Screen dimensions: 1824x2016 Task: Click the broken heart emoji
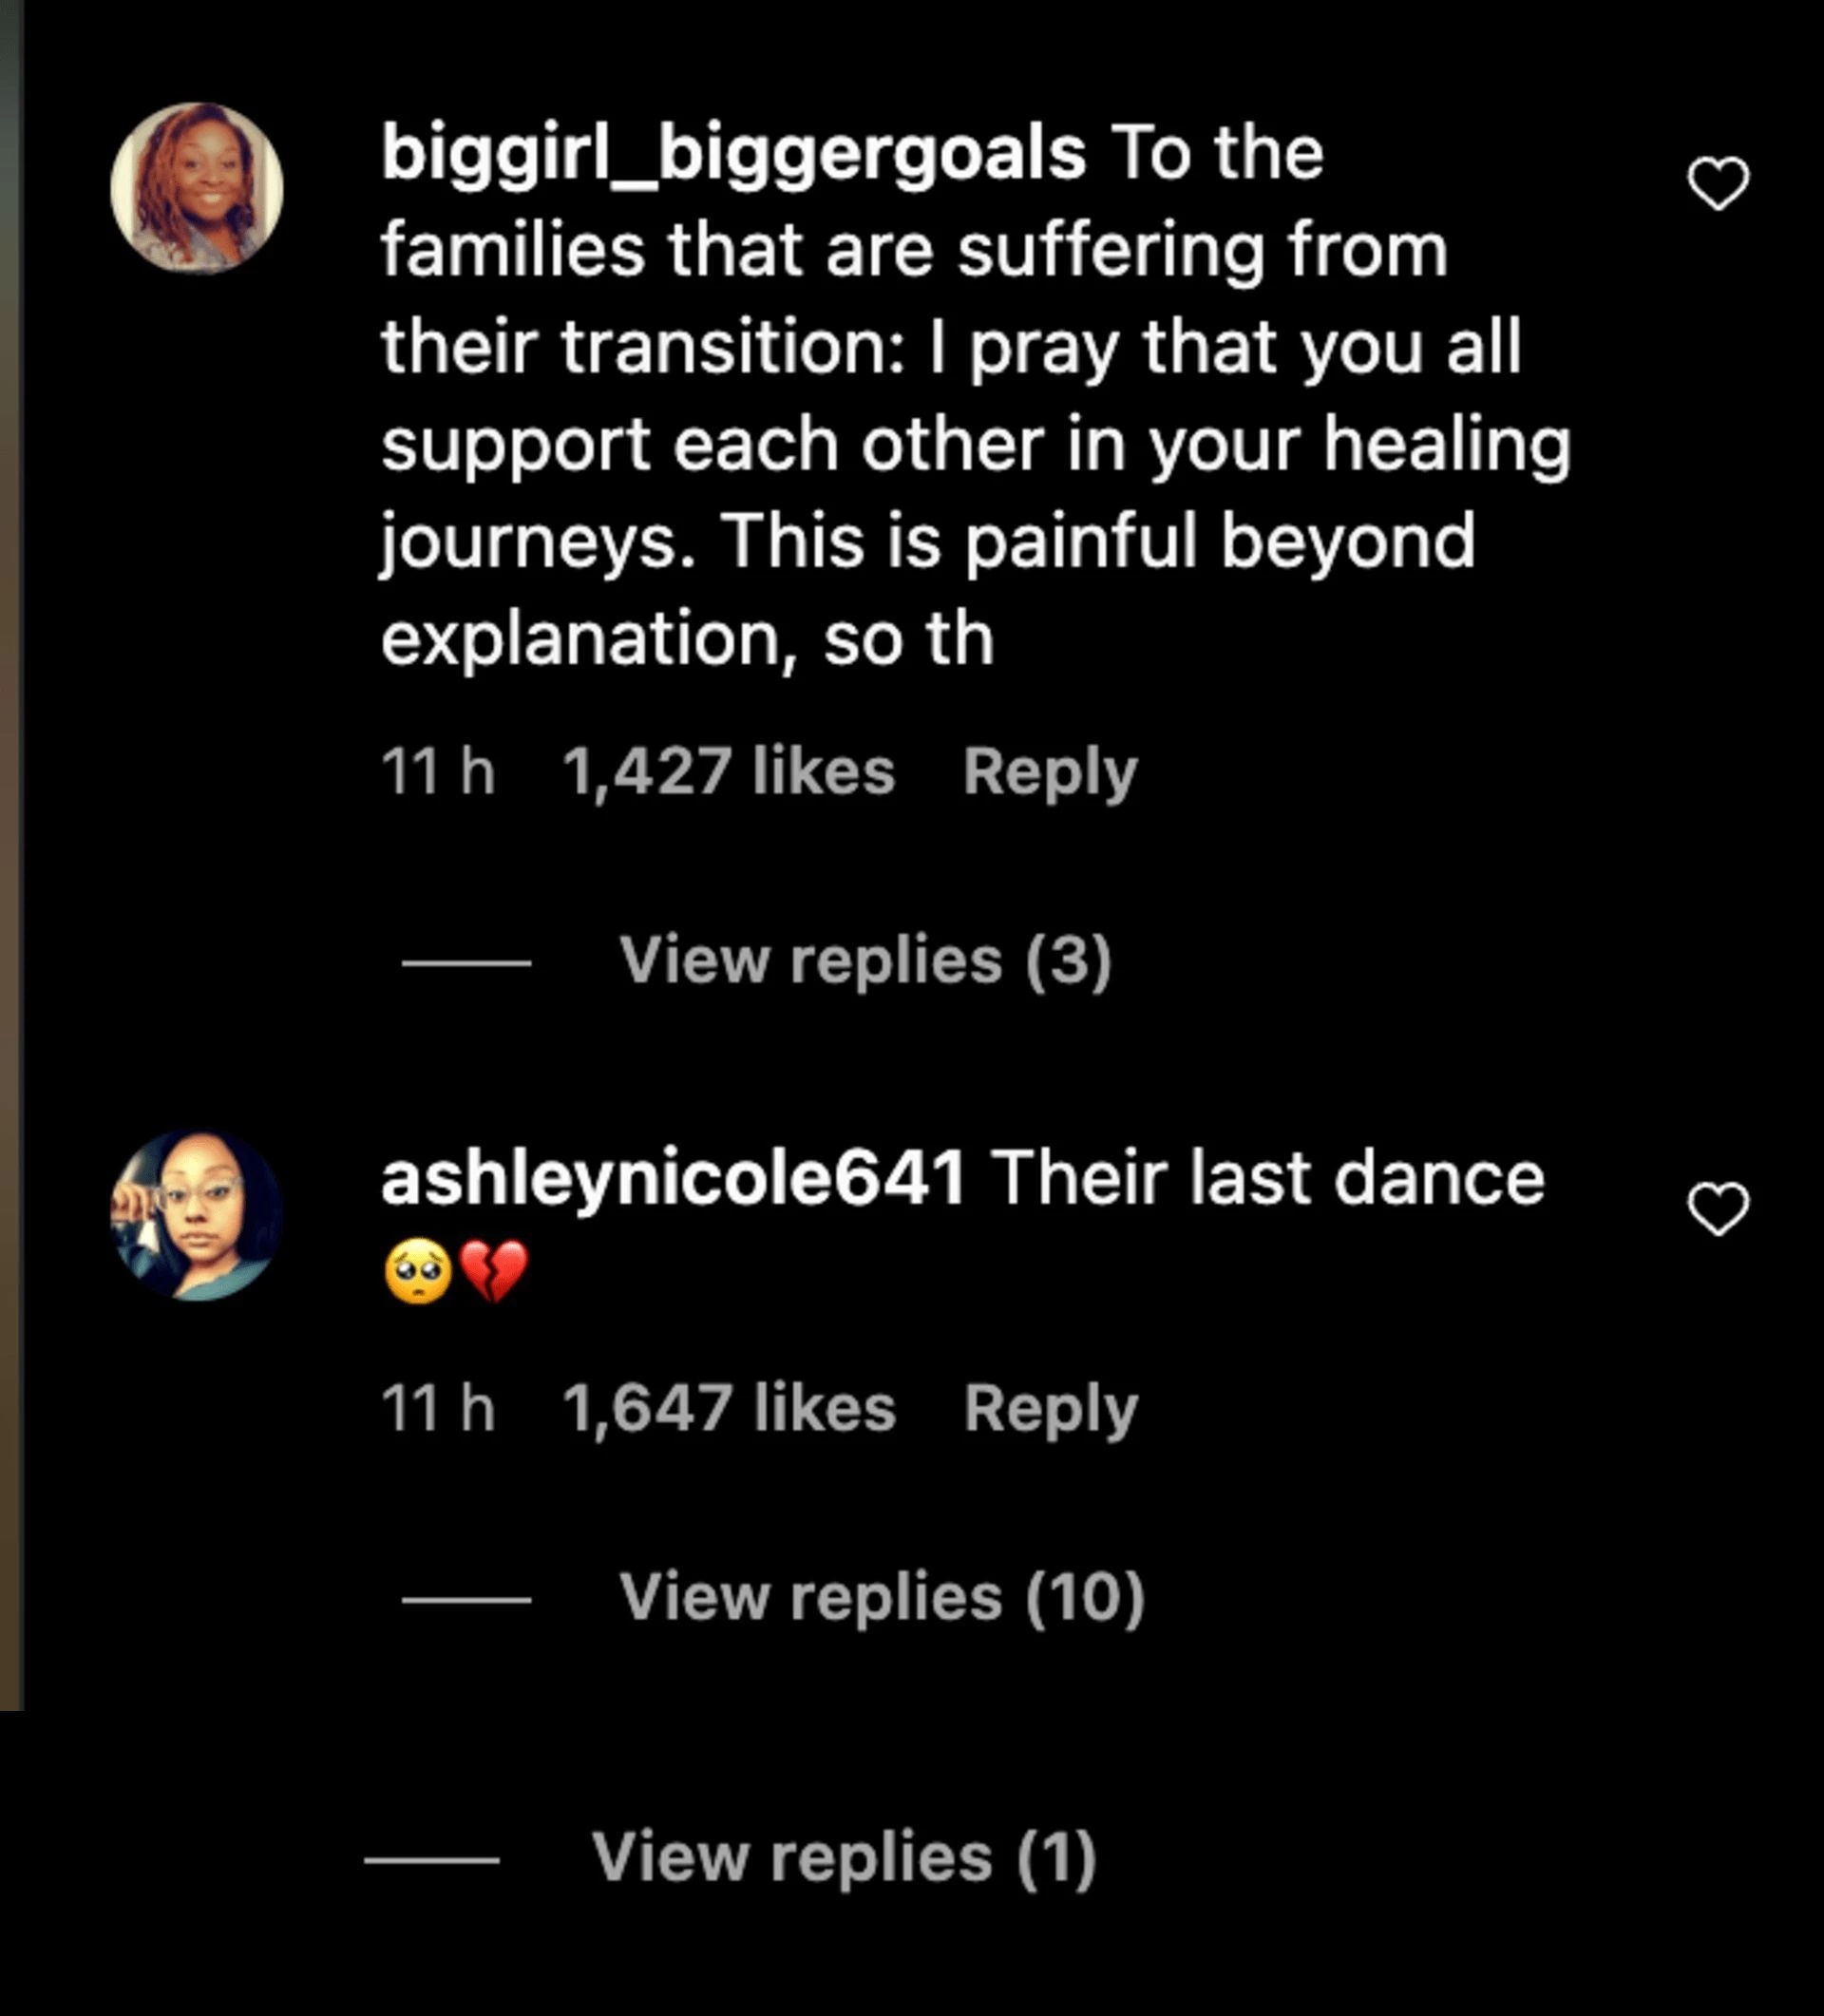[495, 1272]
